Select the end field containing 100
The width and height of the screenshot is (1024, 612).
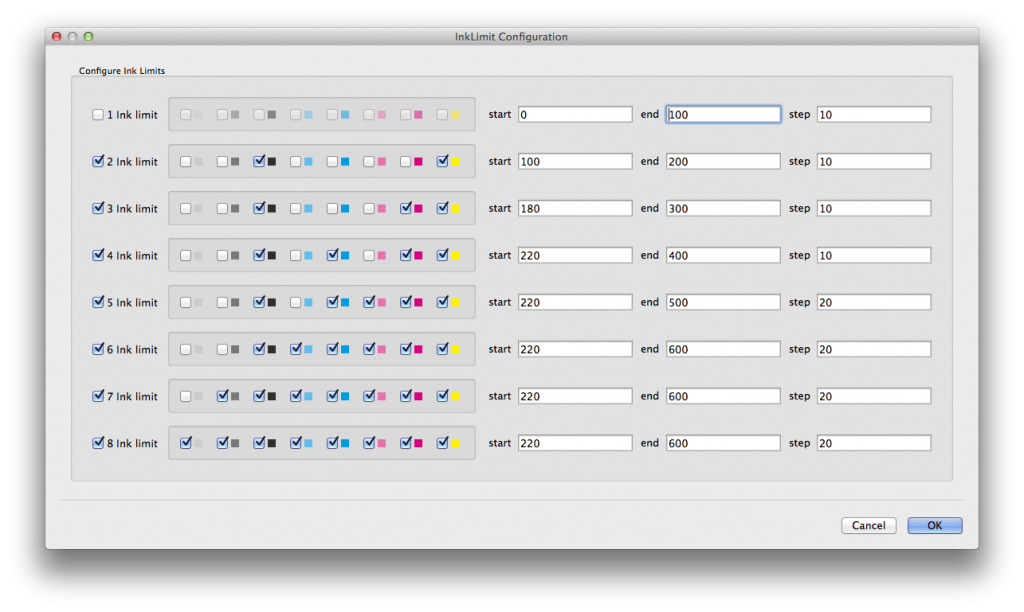click(723, 114)
